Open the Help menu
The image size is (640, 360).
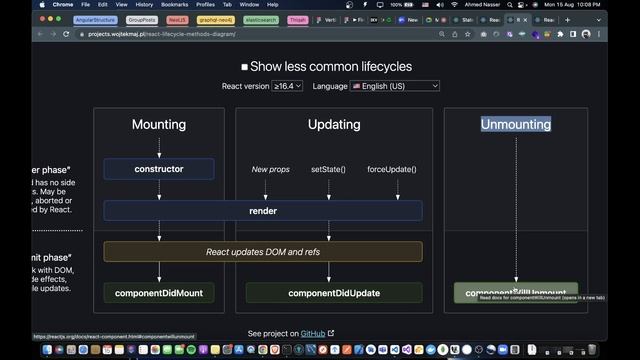tap(272, 5)
